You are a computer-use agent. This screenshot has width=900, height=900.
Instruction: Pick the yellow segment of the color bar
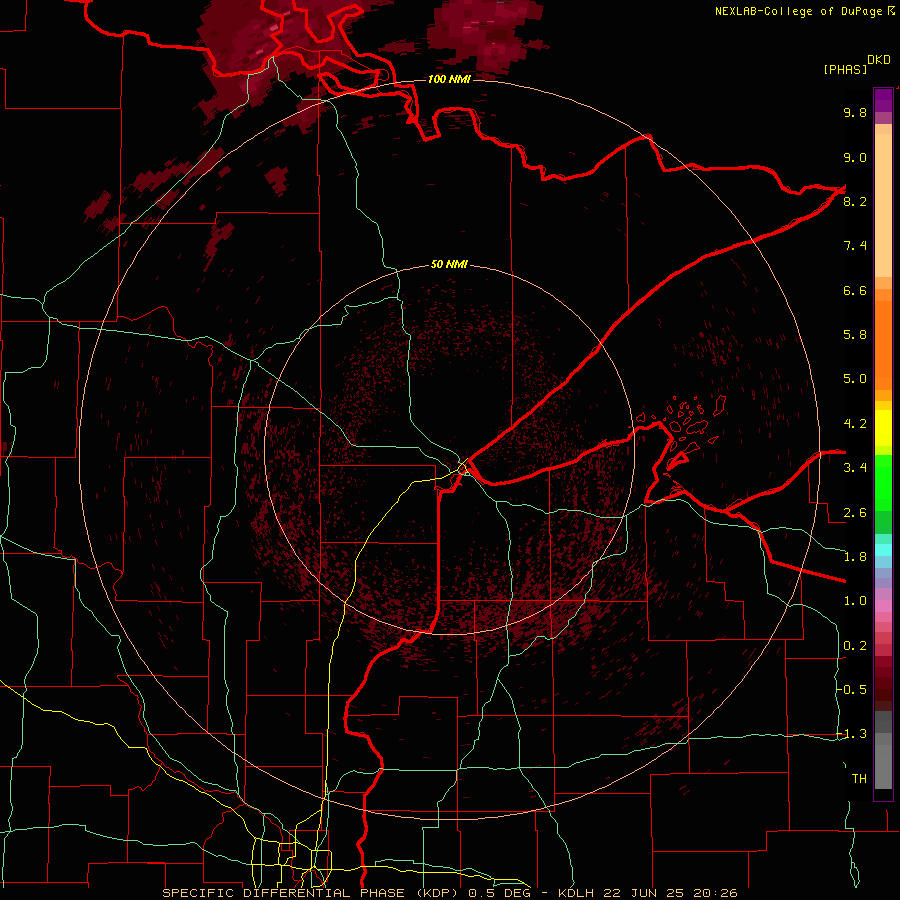click(x=883, y=428)
